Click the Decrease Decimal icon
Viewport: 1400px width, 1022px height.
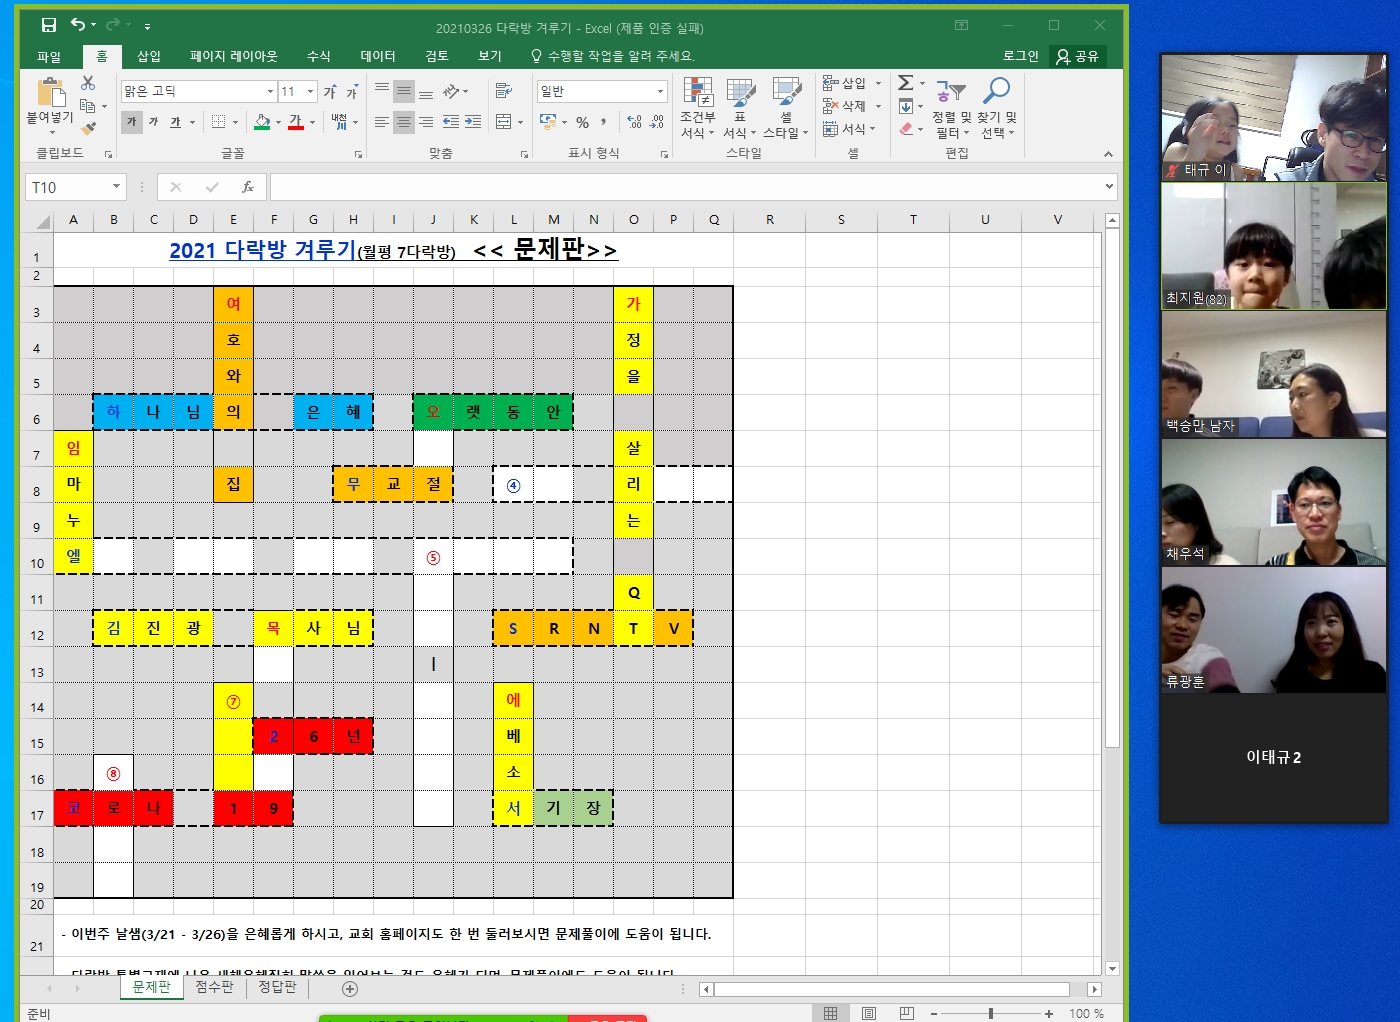(x=656, y=122)
